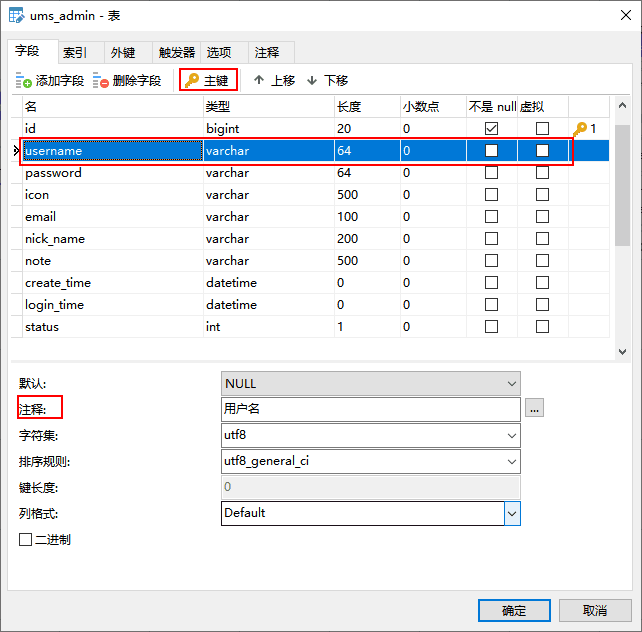Click the bigint type cell for id

(269, 129)
